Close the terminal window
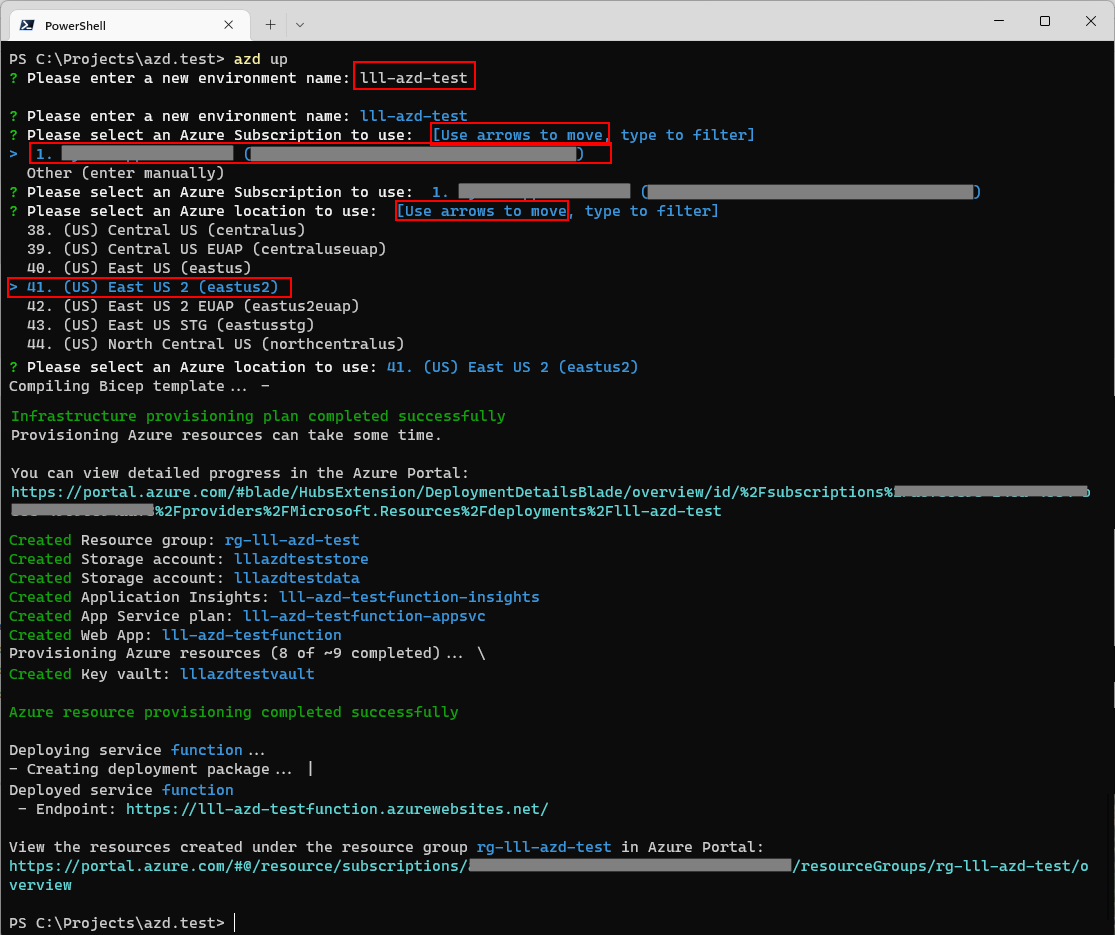 (x=1090, y=21)
